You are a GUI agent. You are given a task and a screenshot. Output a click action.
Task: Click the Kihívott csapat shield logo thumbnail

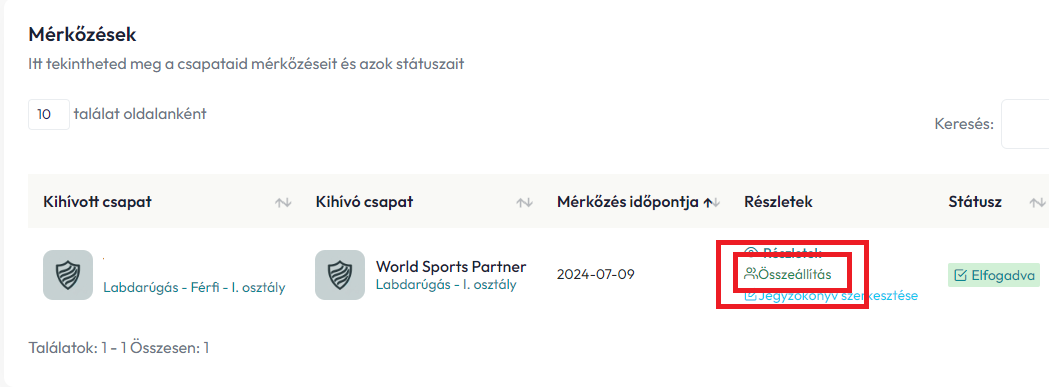[68, 275]
